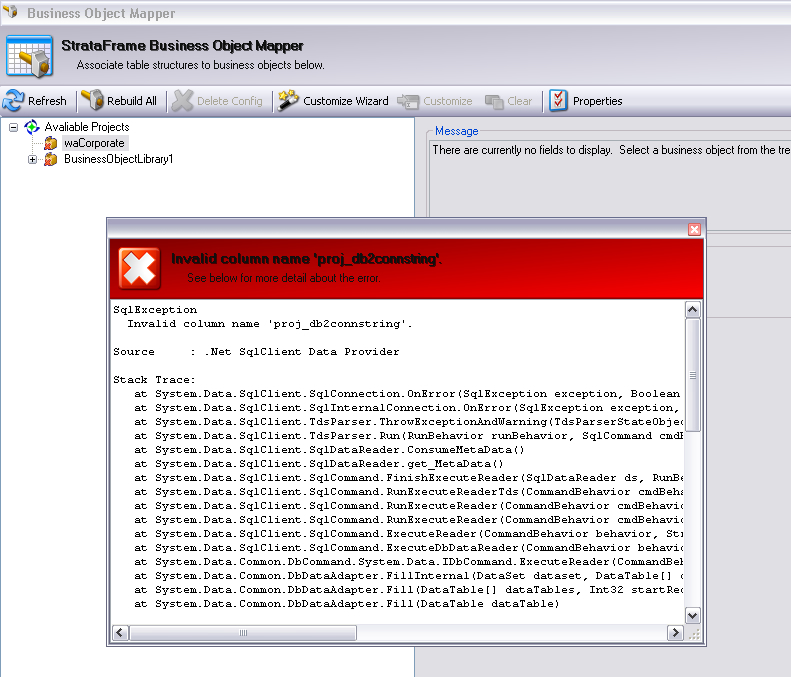Click the vertical scrollbar thumb in error dialog

pos(693,376)
